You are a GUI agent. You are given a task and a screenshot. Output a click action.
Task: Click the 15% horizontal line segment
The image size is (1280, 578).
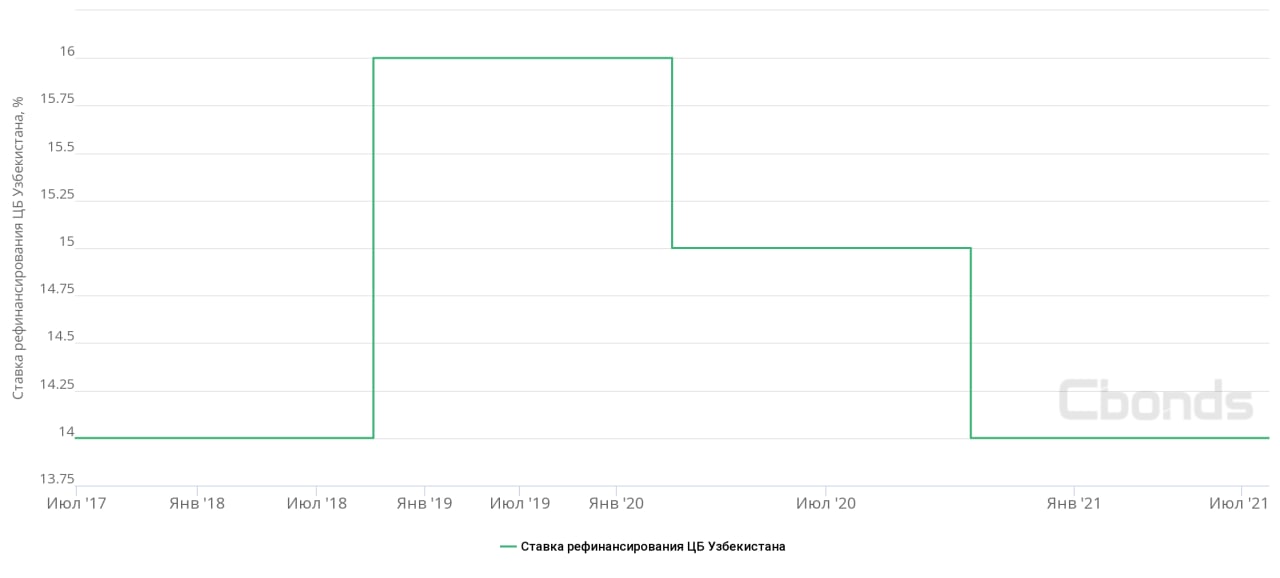pos(820,248)
